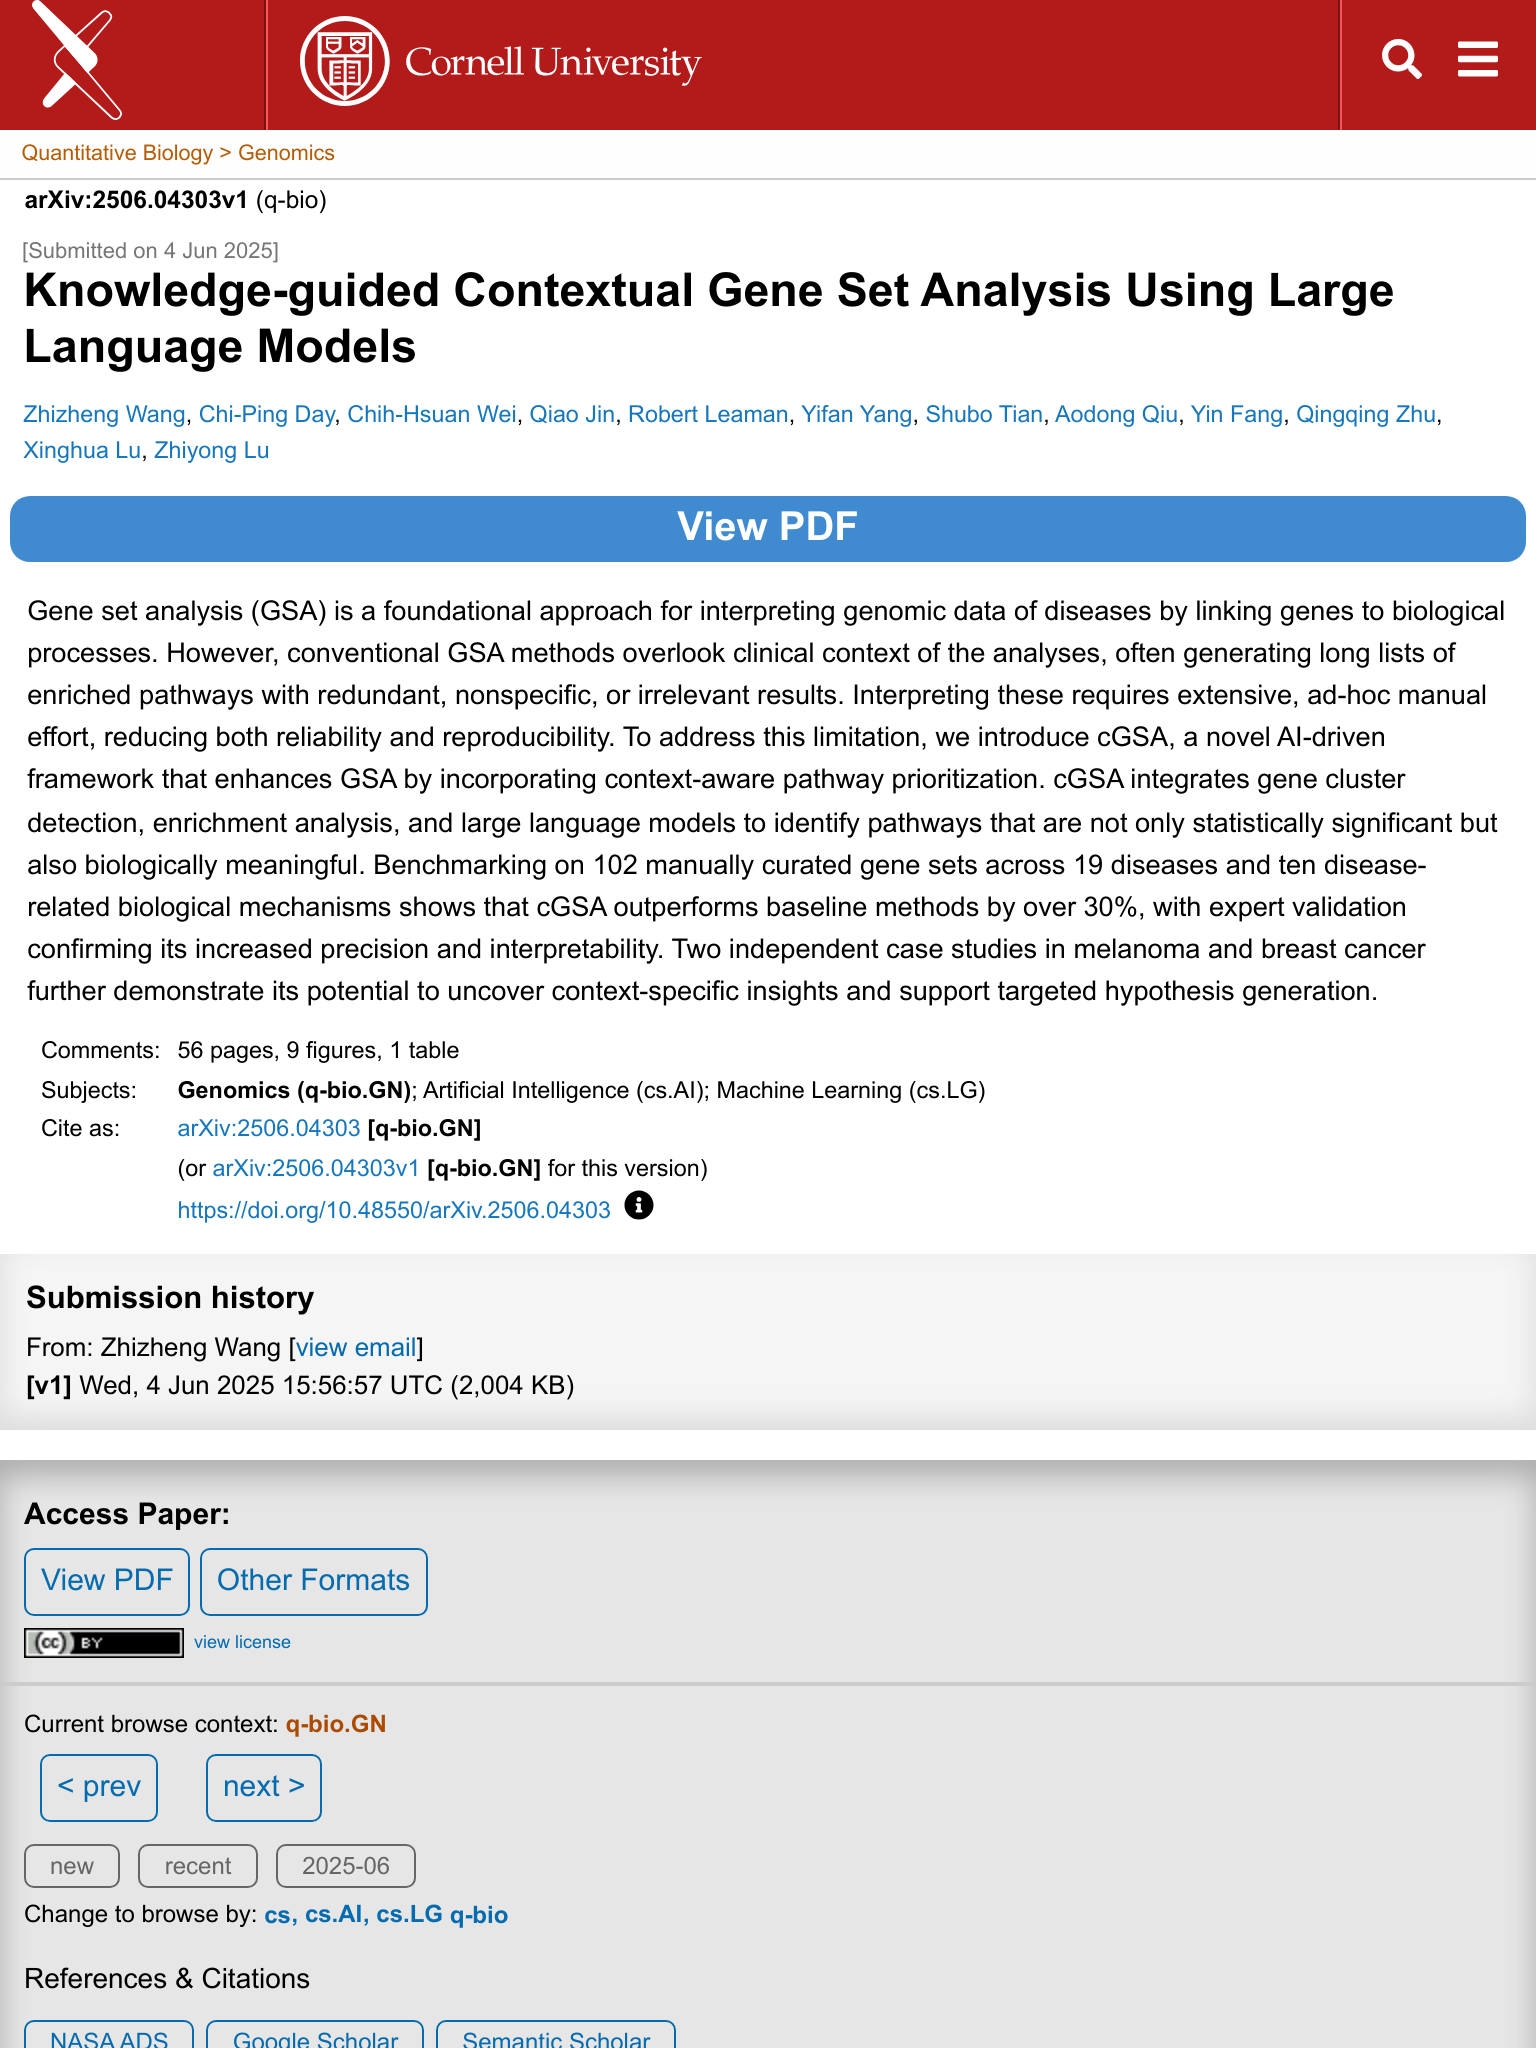Click the view email link
1536x2048 pixels.
click(x=356, y=1347)
